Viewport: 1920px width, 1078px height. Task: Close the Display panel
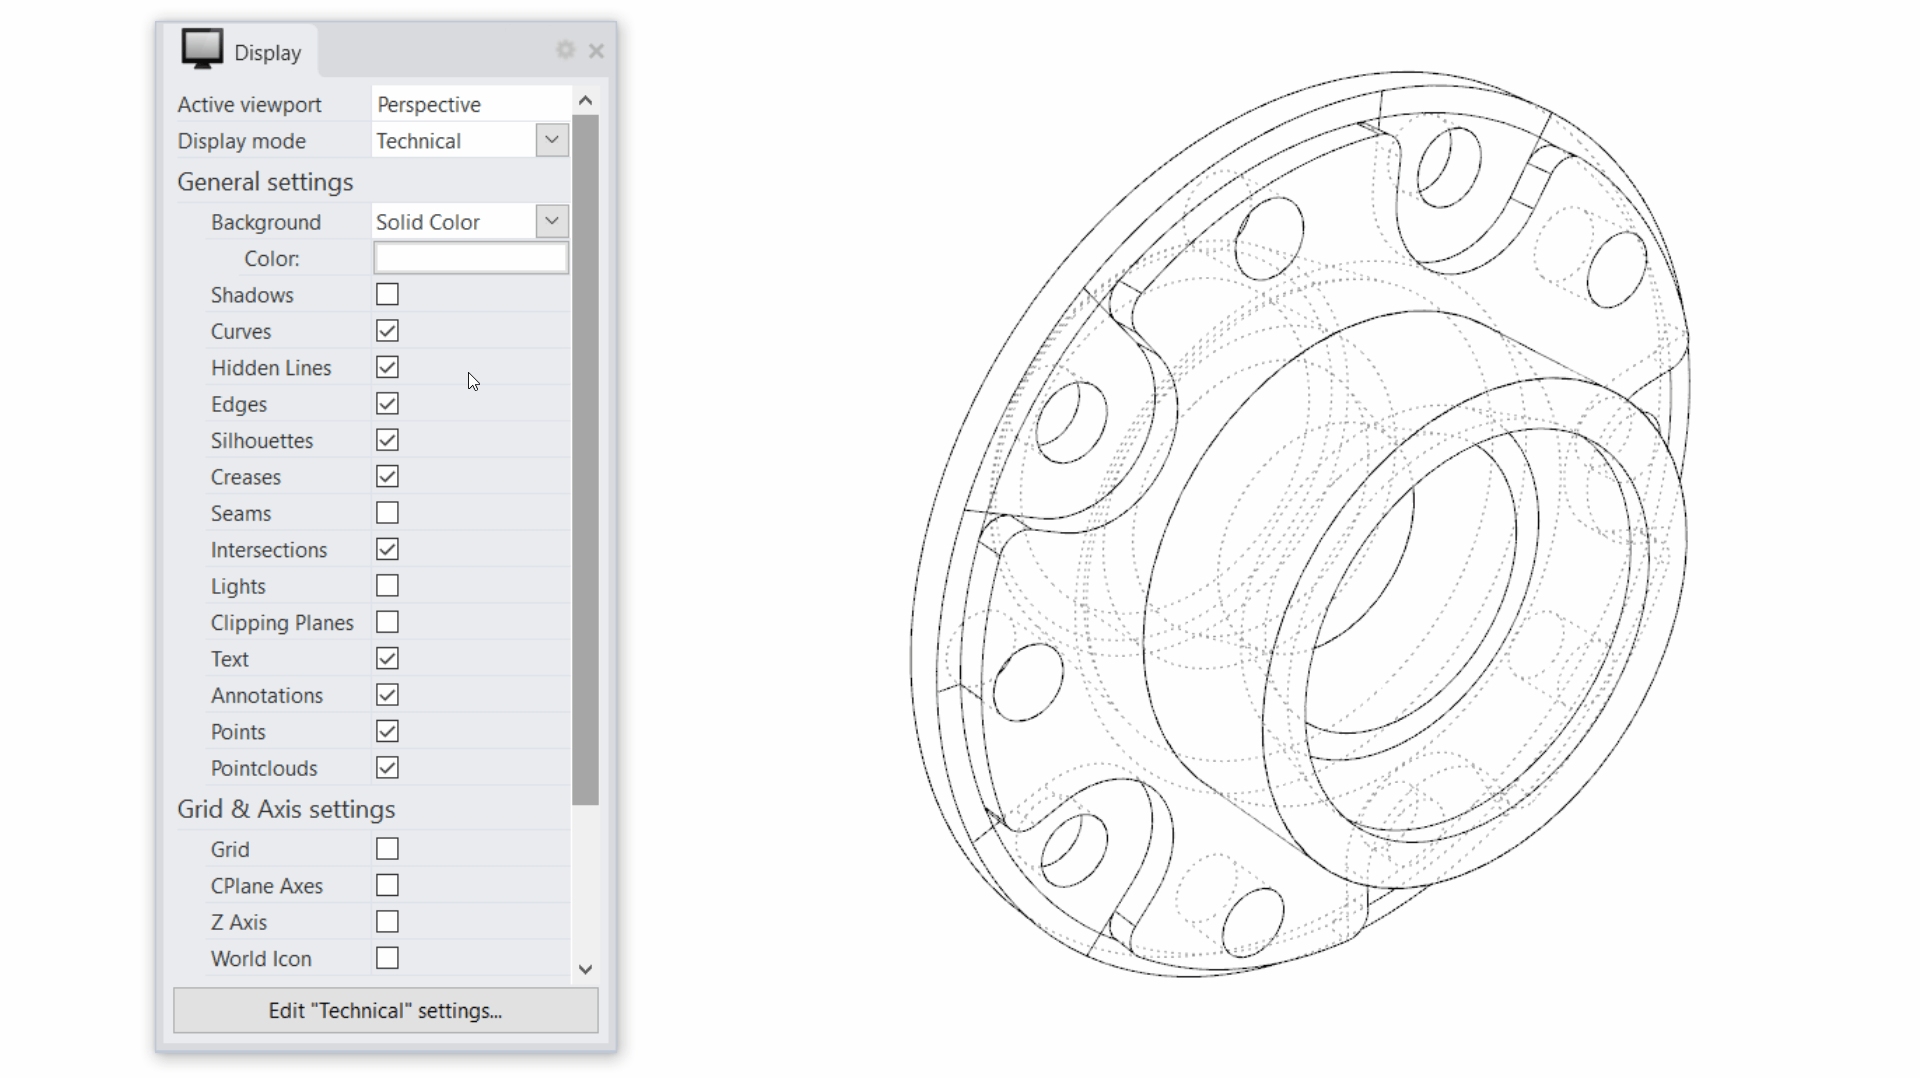pyautogui.click(x=596, y=51)
